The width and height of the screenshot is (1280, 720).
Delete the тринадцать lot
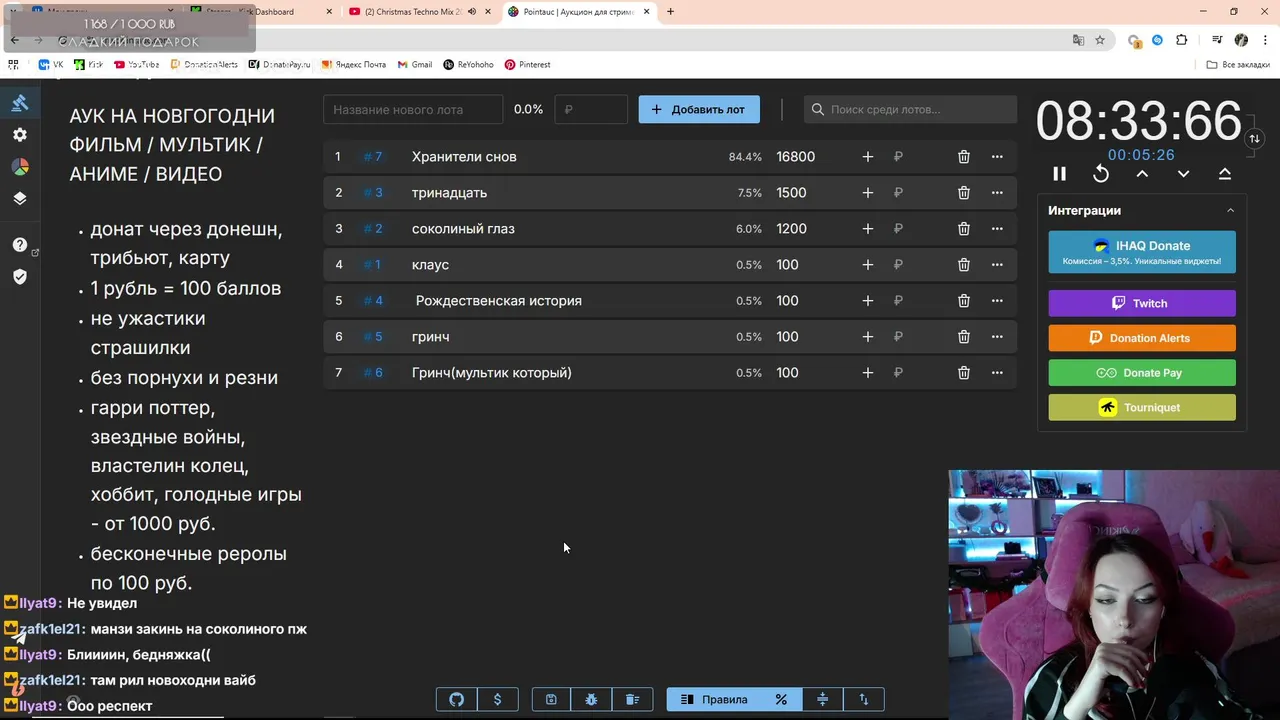pos(964,193)
